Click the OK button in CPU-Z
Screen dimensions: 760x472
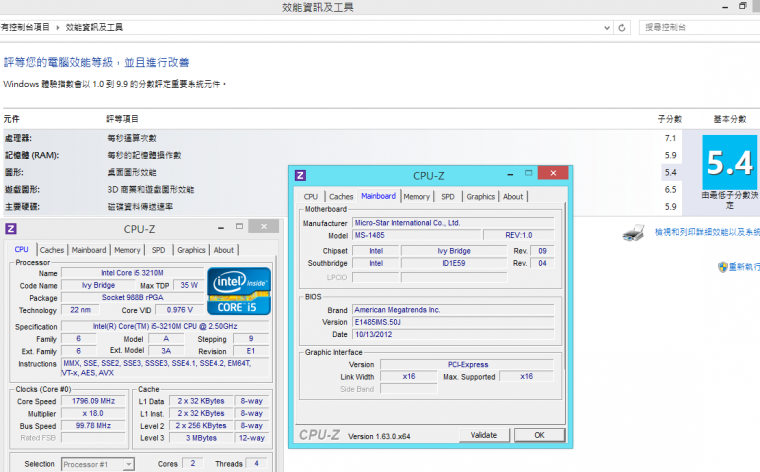(539, 435)
